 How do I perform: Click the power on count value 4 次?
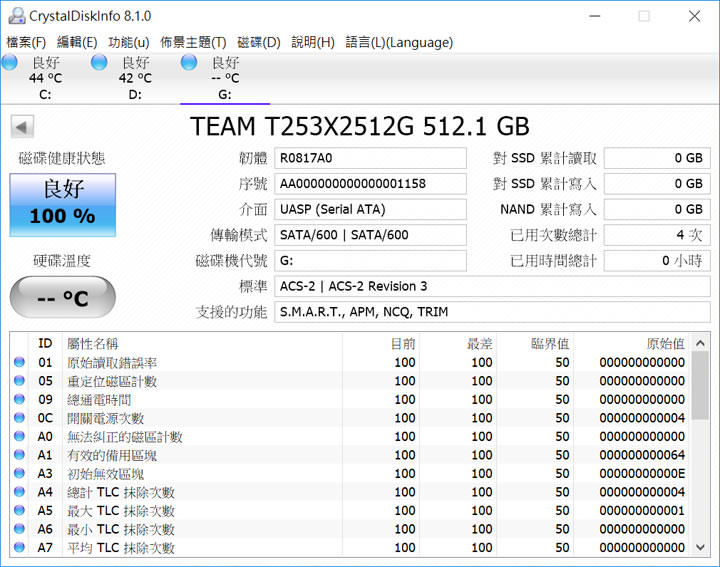pos(657,235)
